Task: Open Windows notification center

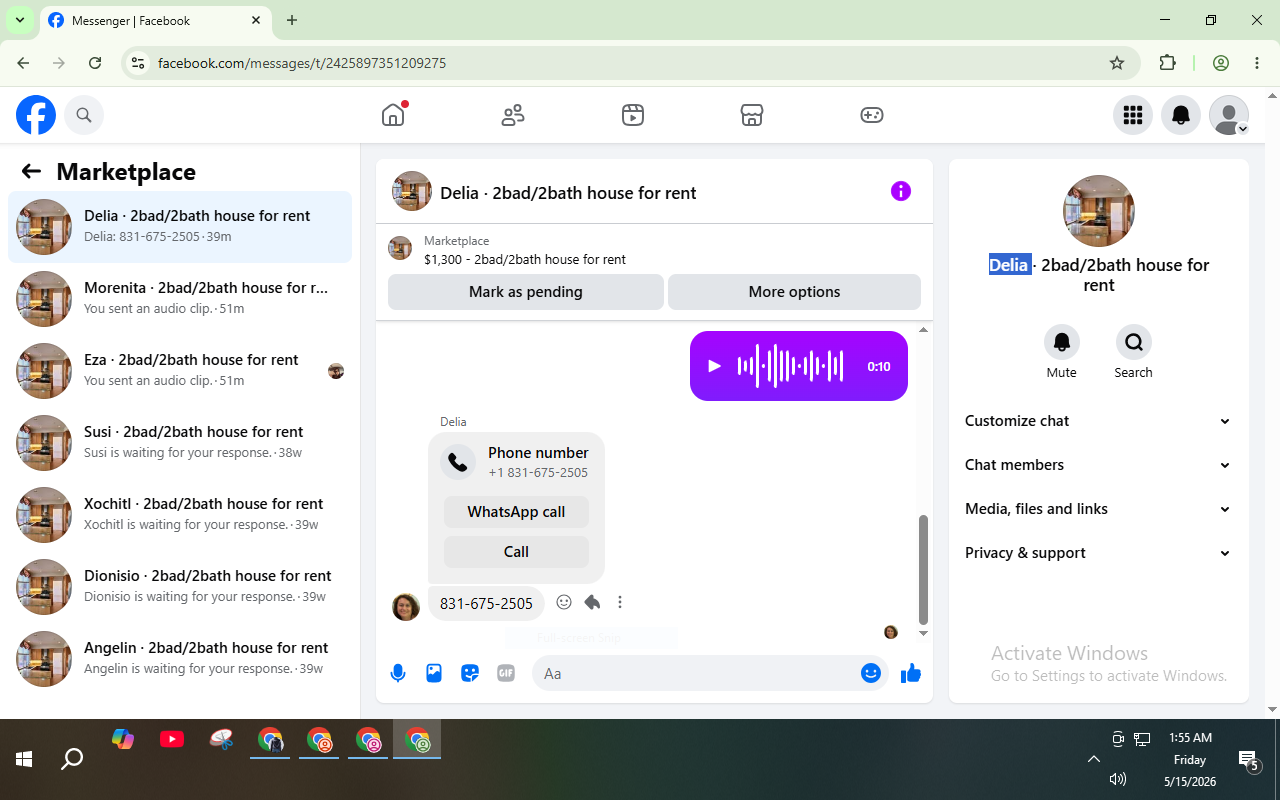Action: pos(1248,762)
